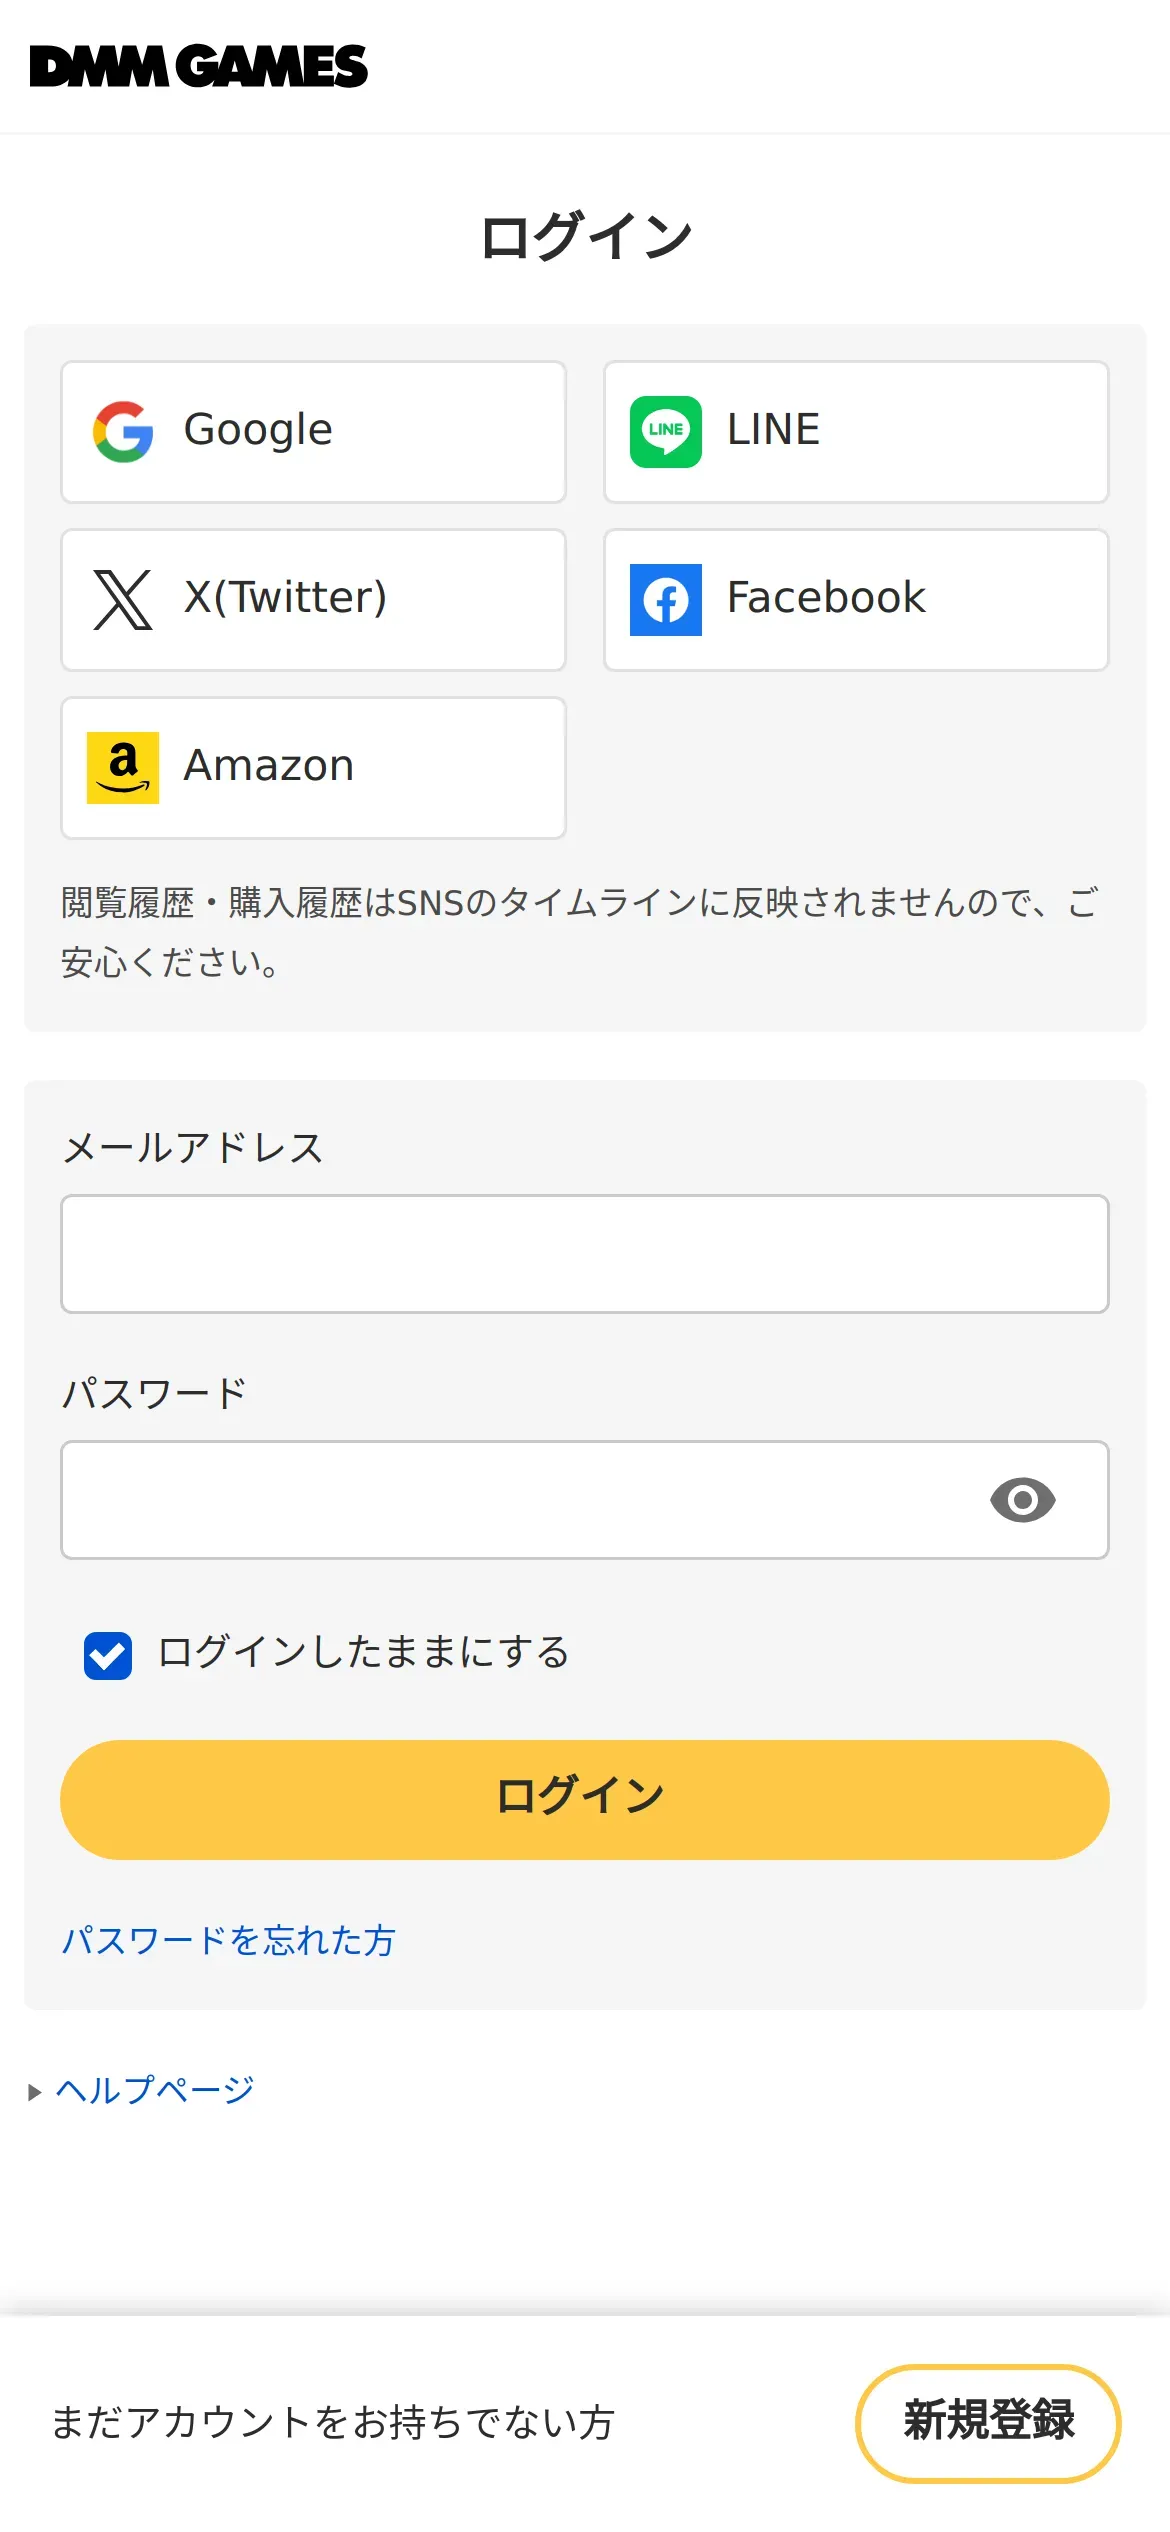The height and width of the screenshot is (2532, 1170).
Task: Click the X (Twitter) logo icon
Action: point(123,600)
